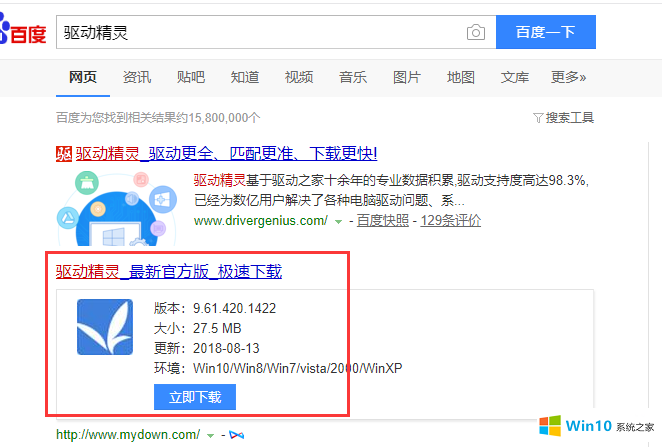Open result 驱动精灵_驱动更全、匹配更准、下载更快!
The image size is (662, 447).
pyautogui.click(x=226, y=154)
